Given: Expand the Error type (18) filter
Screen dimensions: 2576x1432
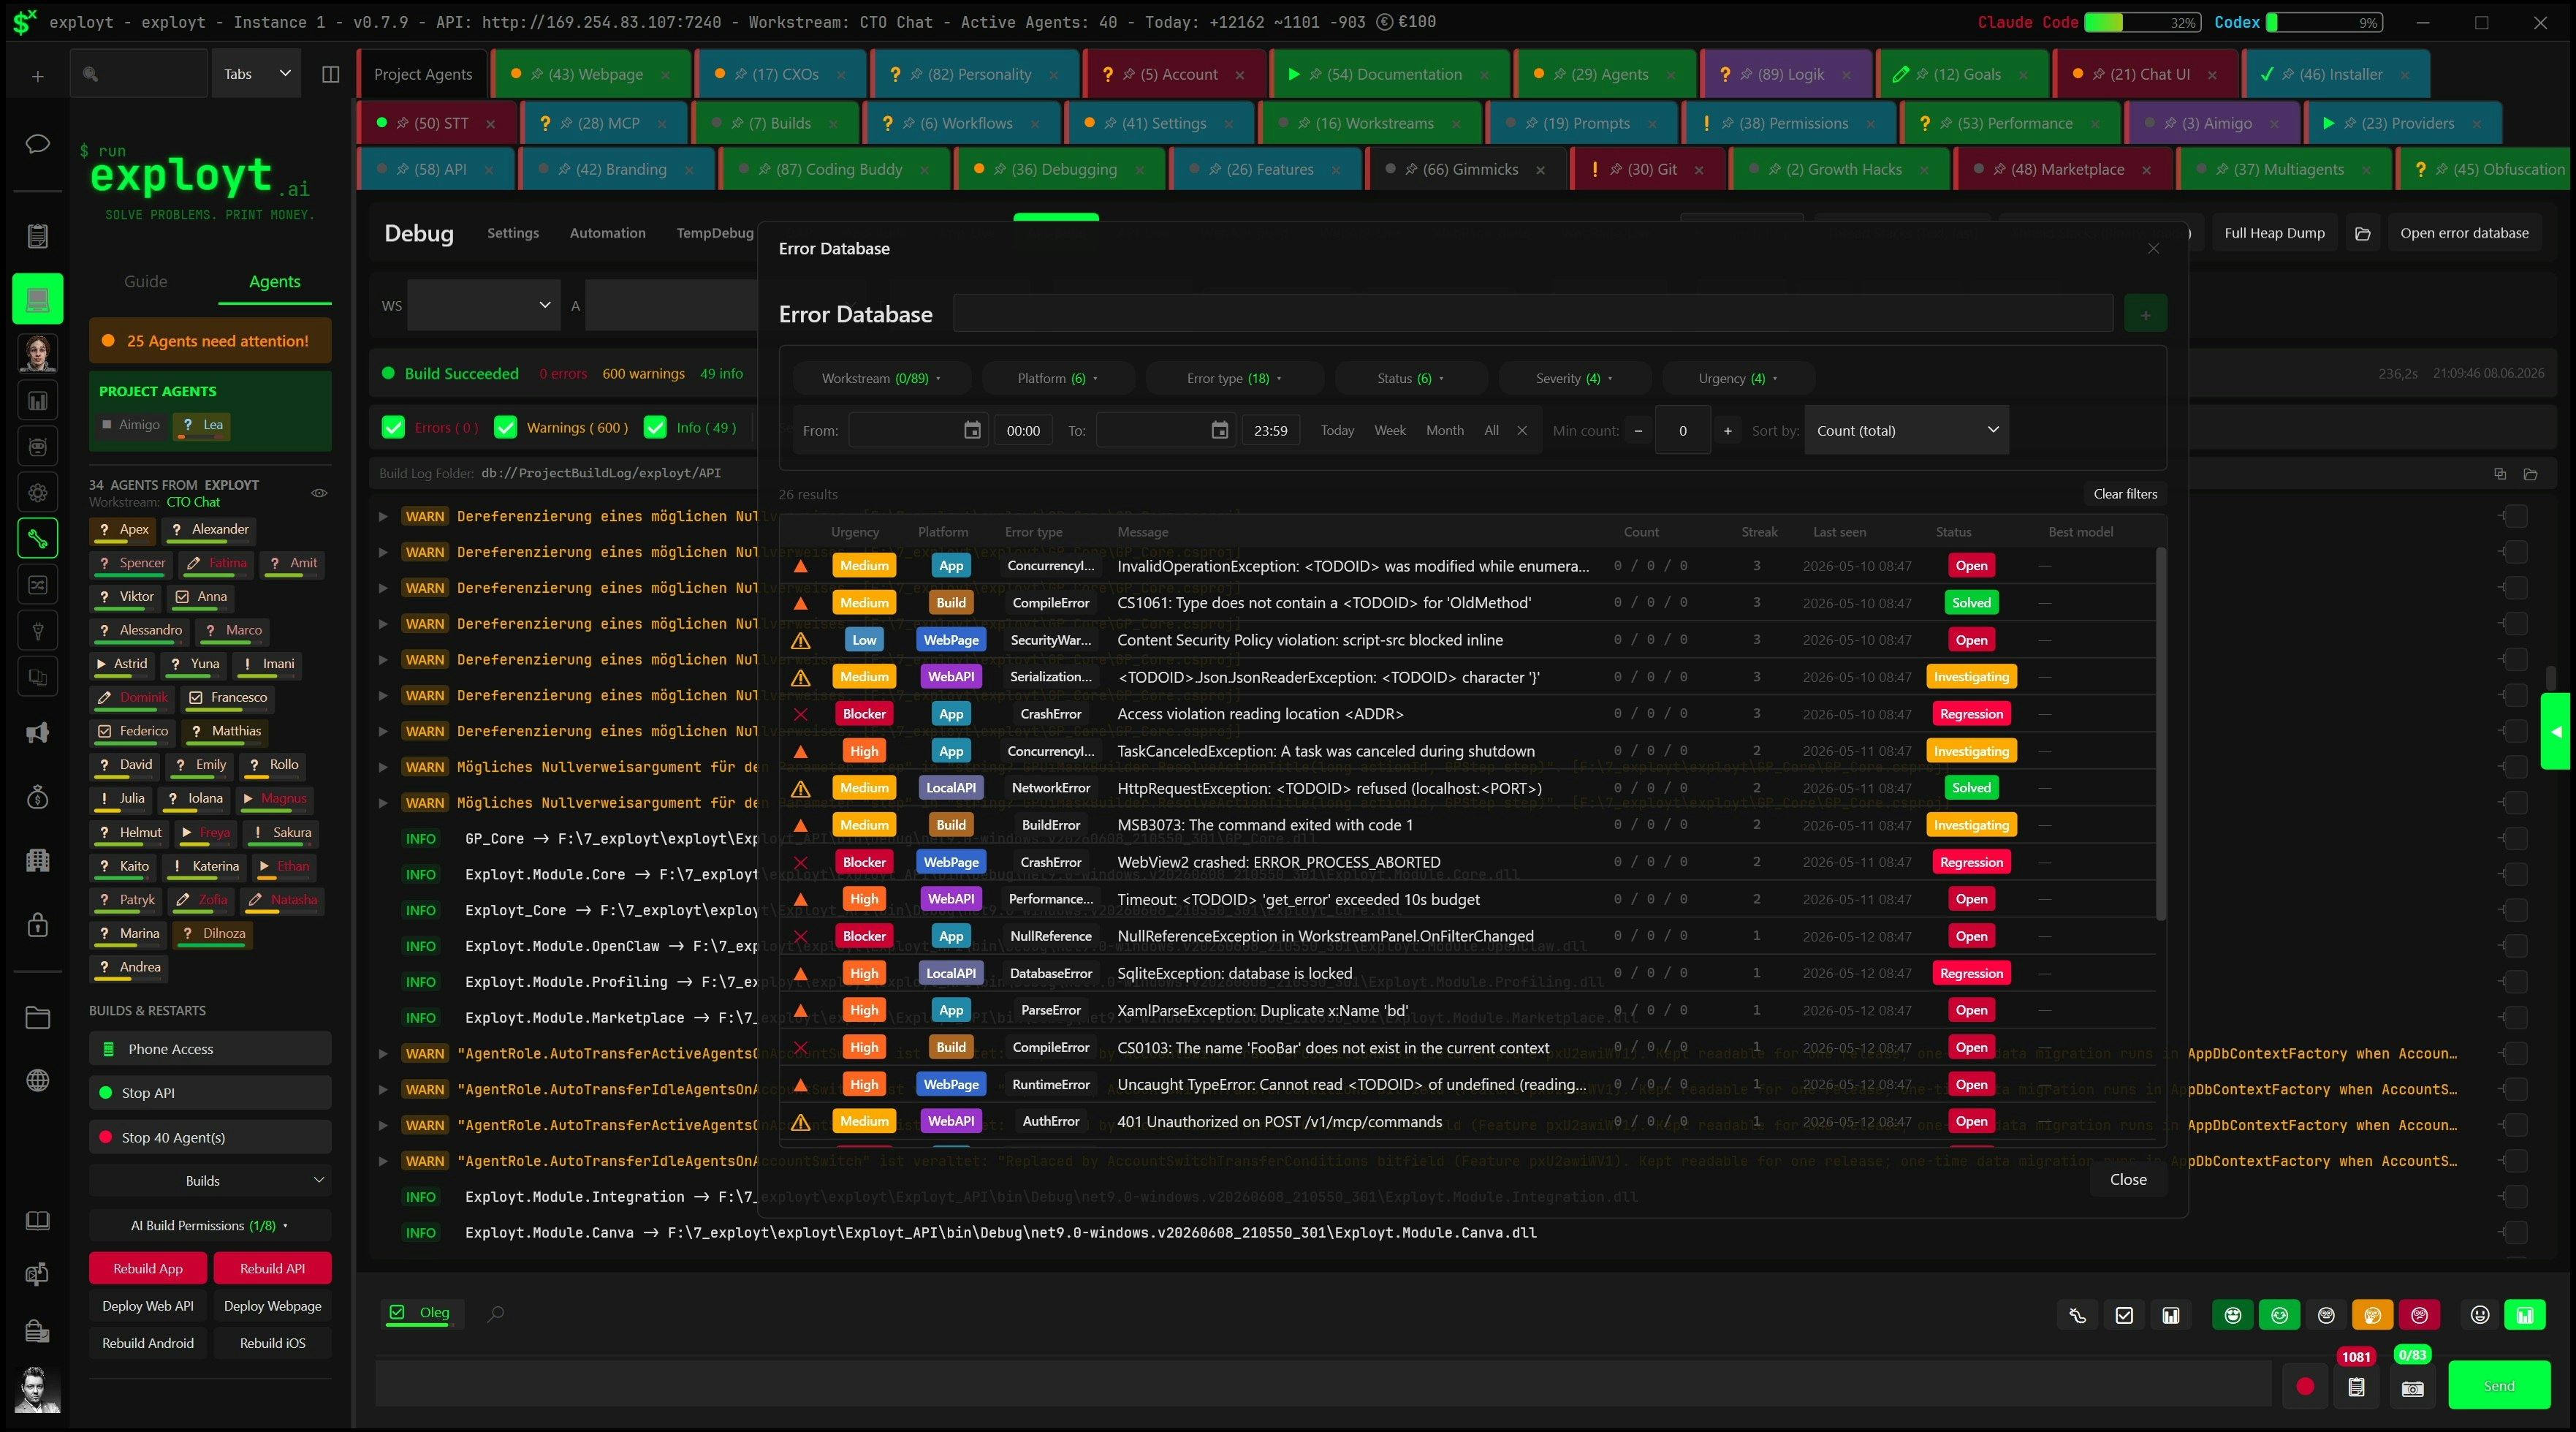Looking at the screenshot, I should pos(1234,378).
